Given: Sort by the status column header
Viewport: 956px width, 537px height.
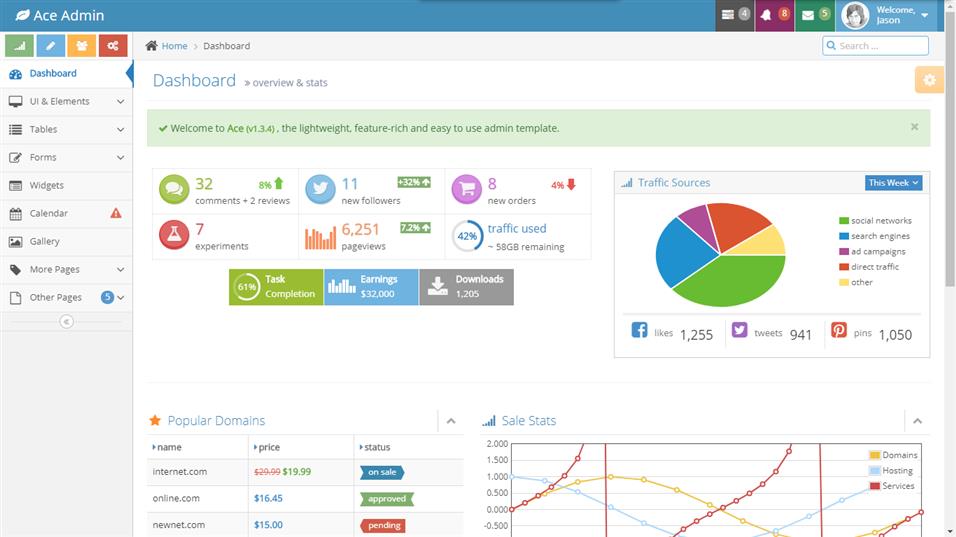Looking at the screenshot, I should [408, 447].
